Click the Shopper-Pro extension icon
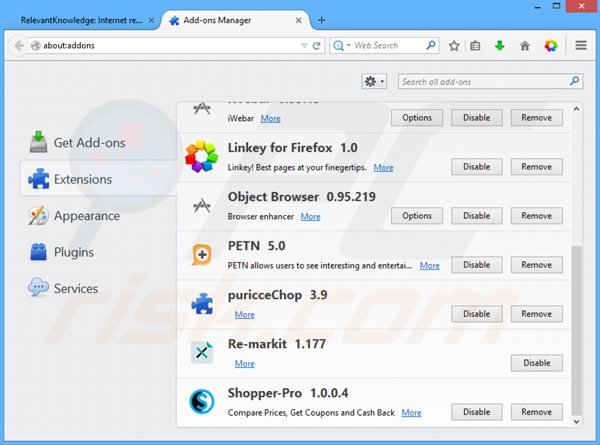 pos(201,402)
